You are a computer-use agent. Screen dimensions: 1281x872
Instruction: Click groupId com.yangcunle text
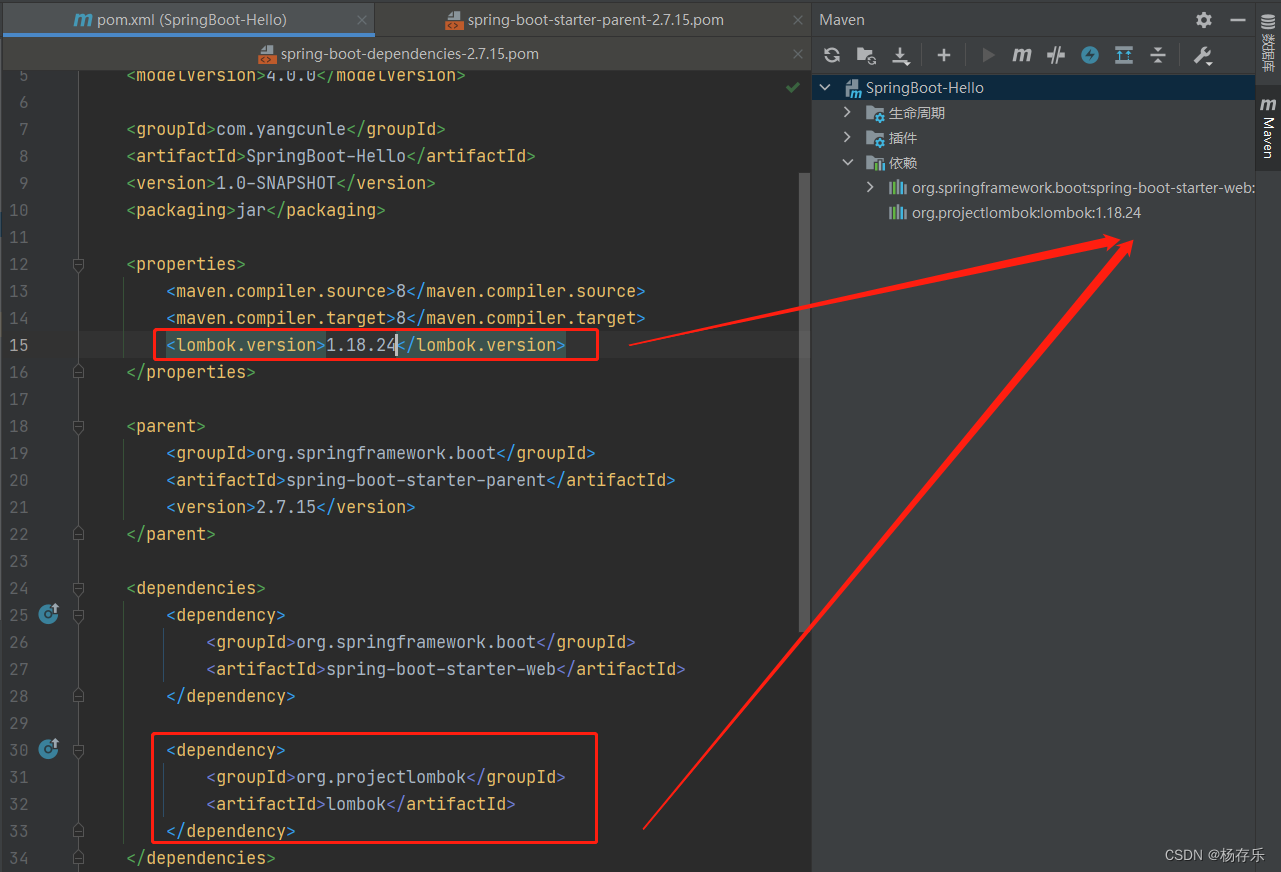tap(281, 129)
